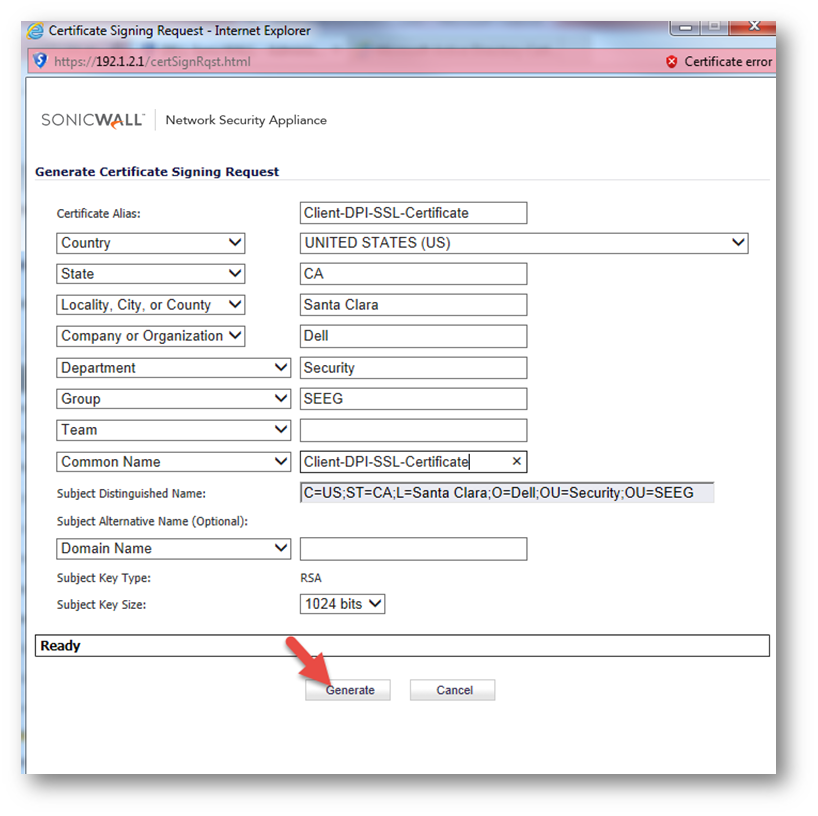The image size is (818, 816).
Task: Click the SonicWall logo
Action: [92, 121]
